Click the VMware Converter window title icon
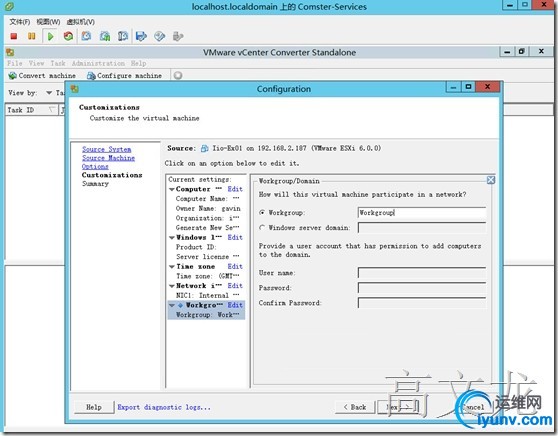 point(10,52)
